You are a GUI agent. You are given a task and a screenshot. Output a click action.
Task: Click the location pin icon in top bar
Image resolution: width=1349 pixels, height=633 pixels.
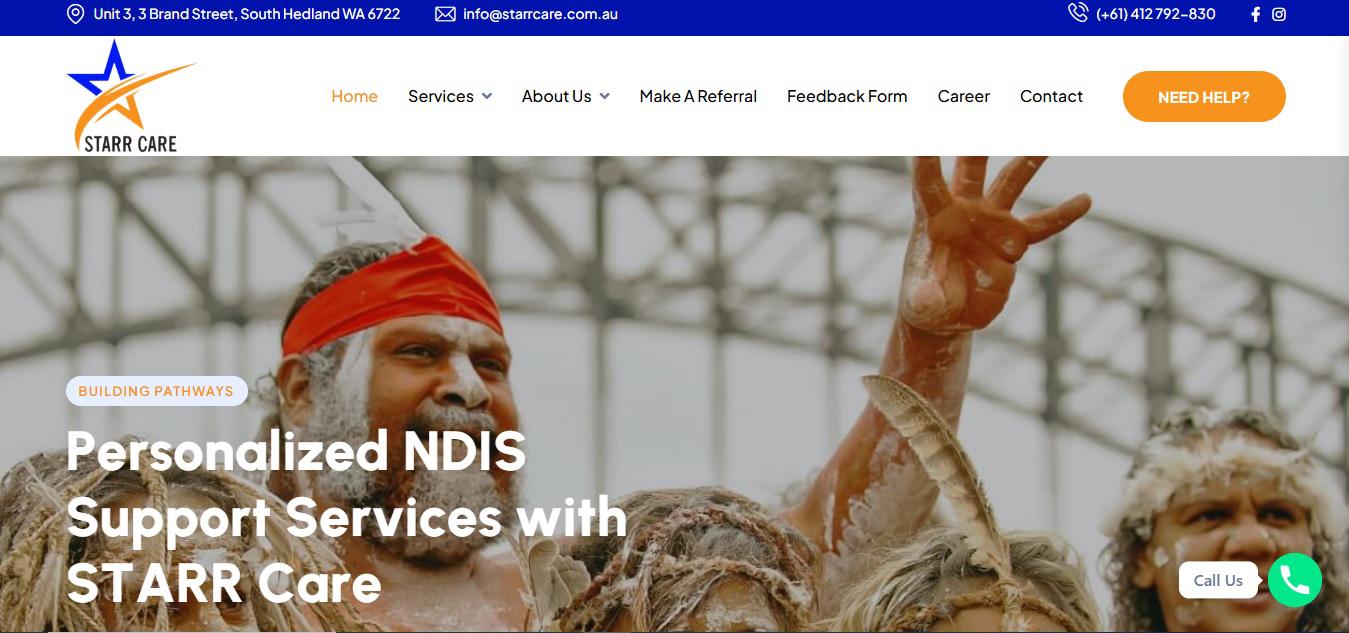point(75,14)
